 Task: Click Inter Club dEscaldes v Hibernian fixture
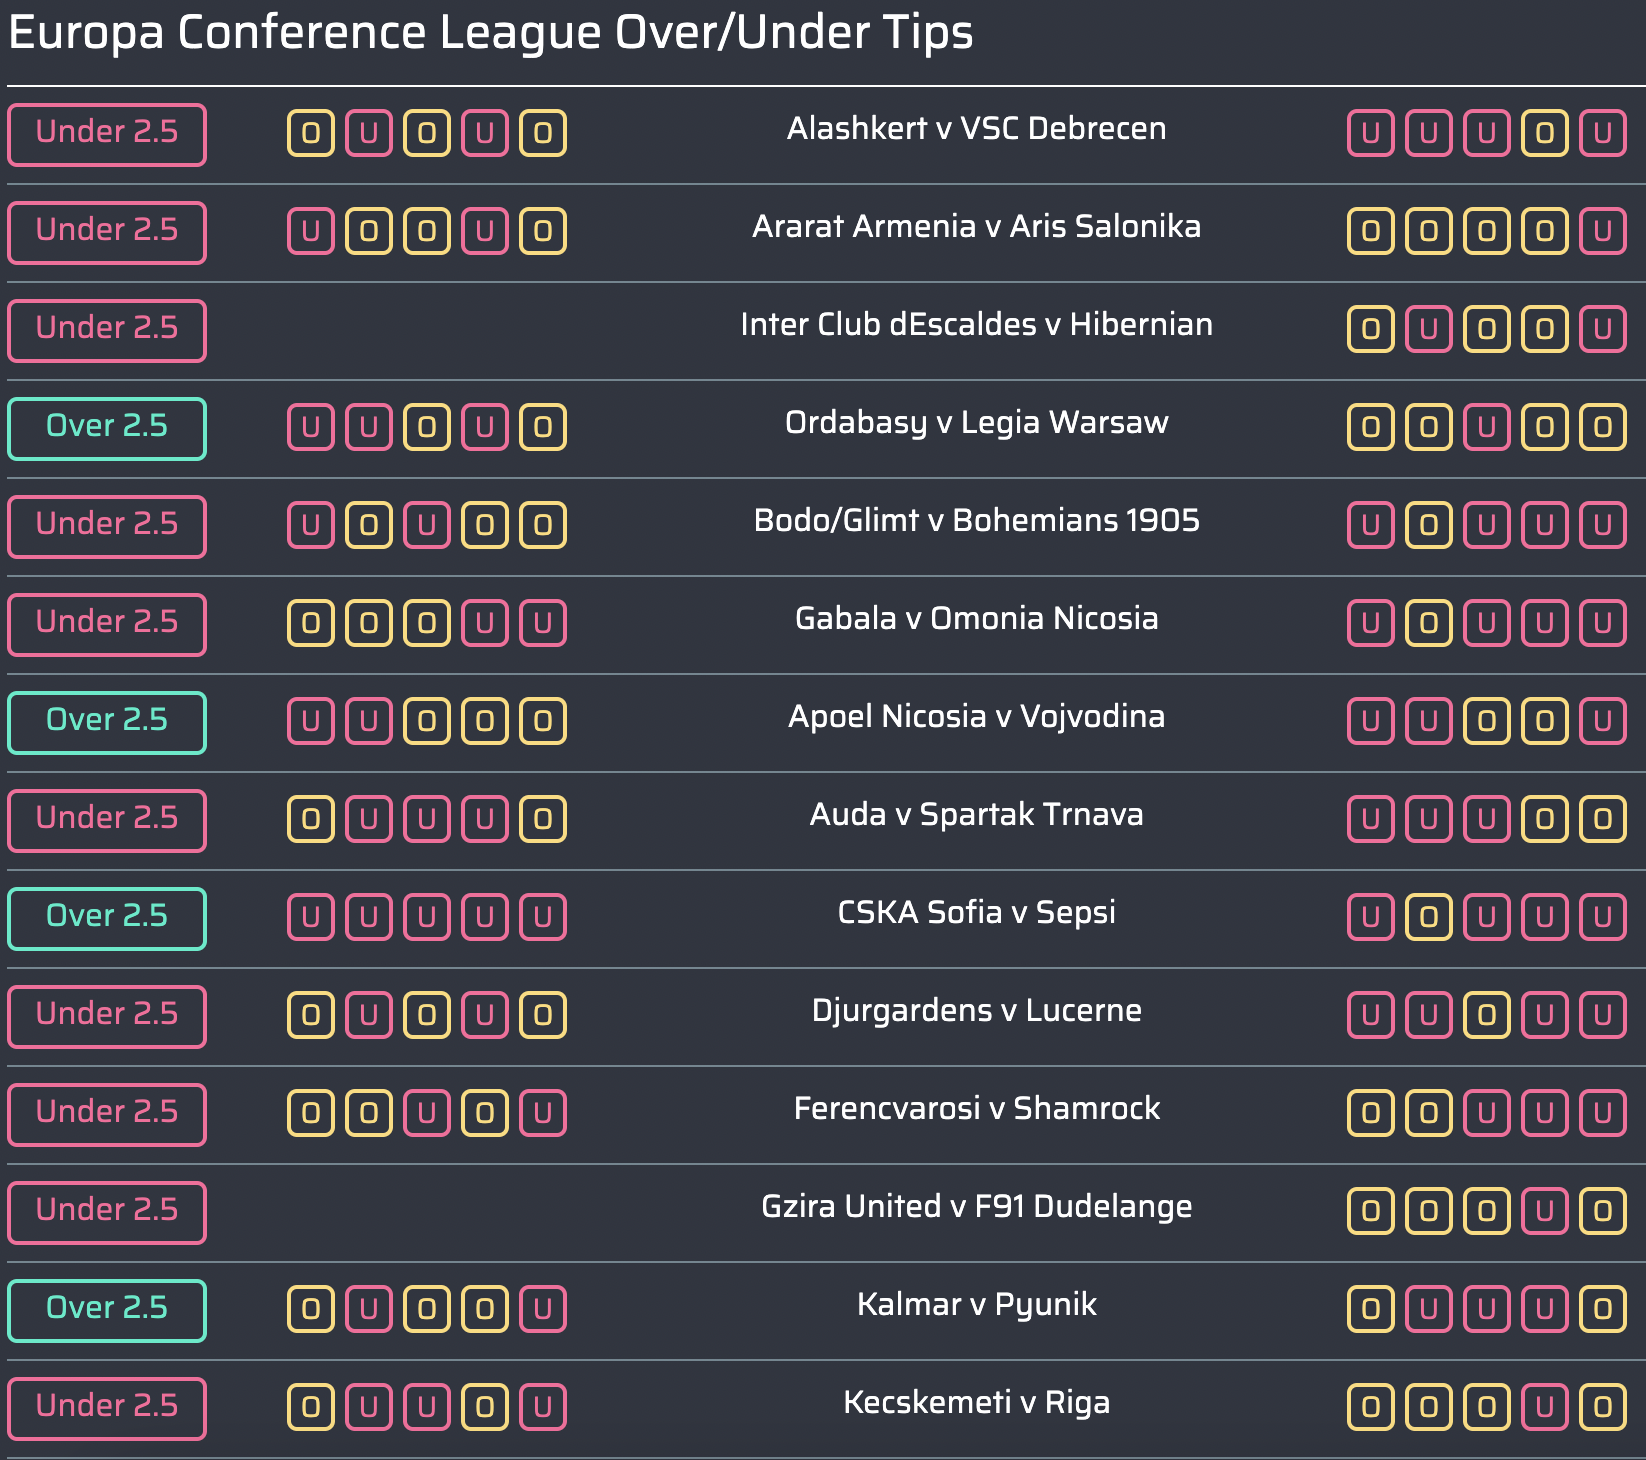pyautogui.click(x=976, y=325)
